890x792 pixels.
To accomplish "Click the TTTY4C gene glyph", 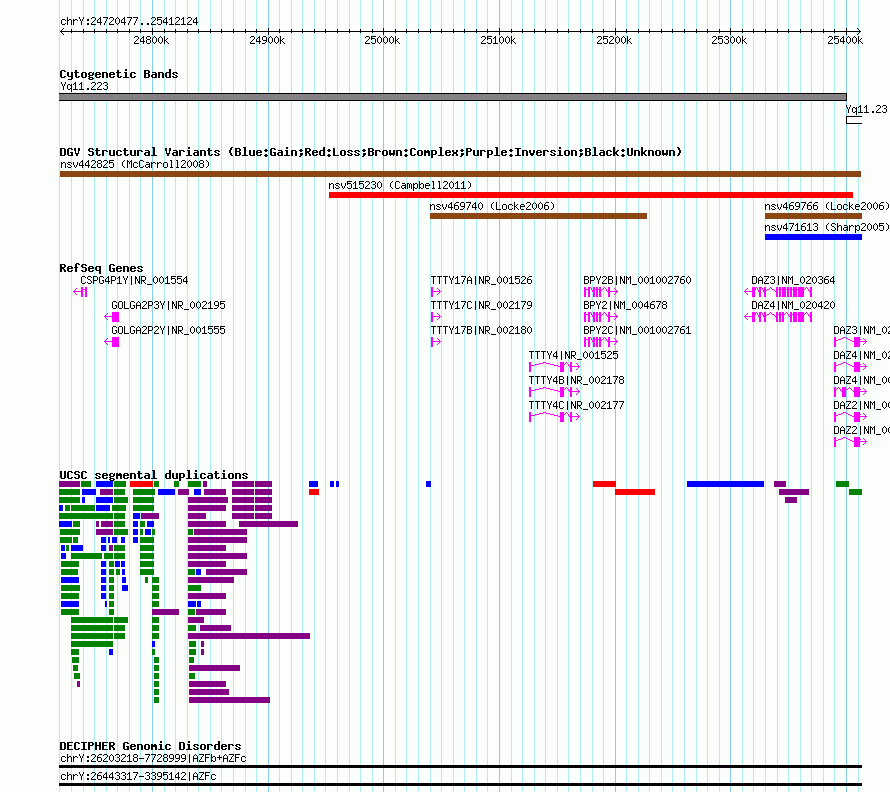I will click(x=554, y=417).
